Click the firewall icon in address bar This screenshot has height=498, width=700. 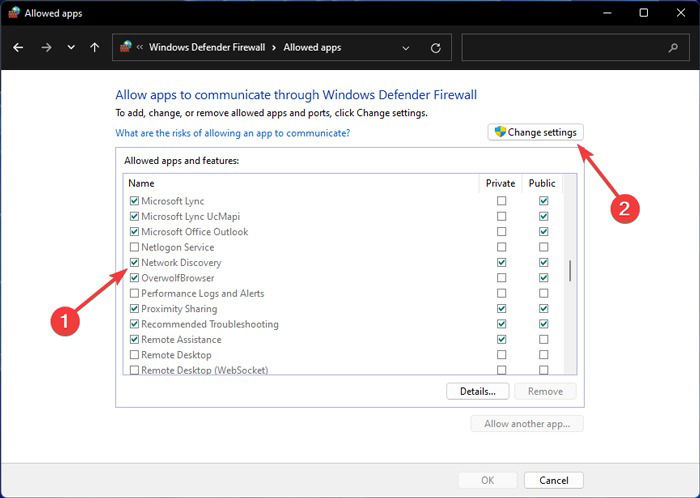click(126, 46)
